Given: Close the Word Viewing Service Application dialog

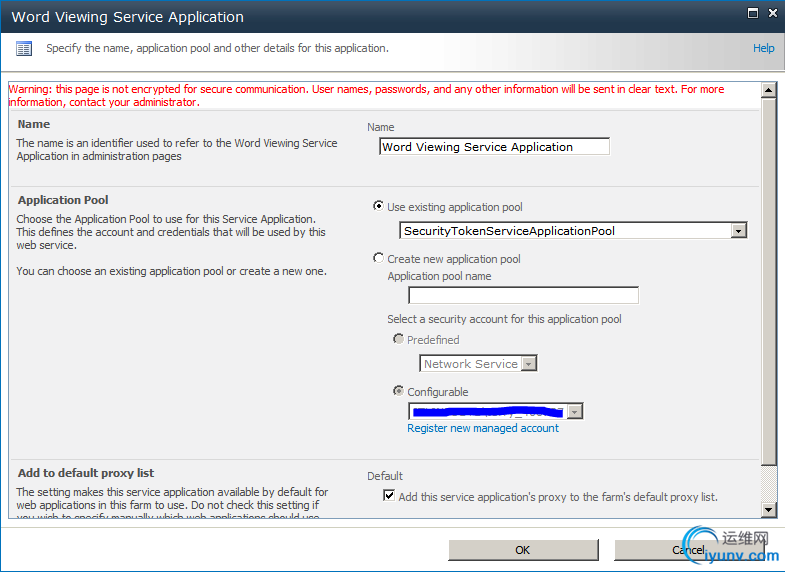Looking at the screenshot, I should click(x=773, y=13).
